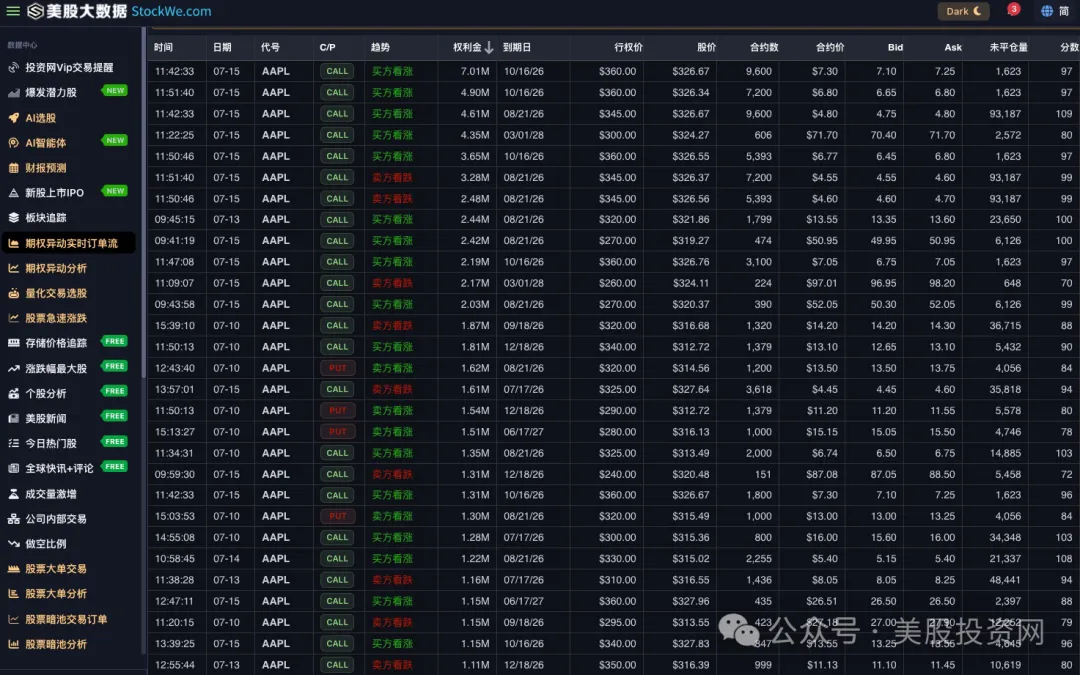The height and width of the screenshot is (675, 1080).
Task: Sort by the 代号 column header
Action: pos(270,48)
